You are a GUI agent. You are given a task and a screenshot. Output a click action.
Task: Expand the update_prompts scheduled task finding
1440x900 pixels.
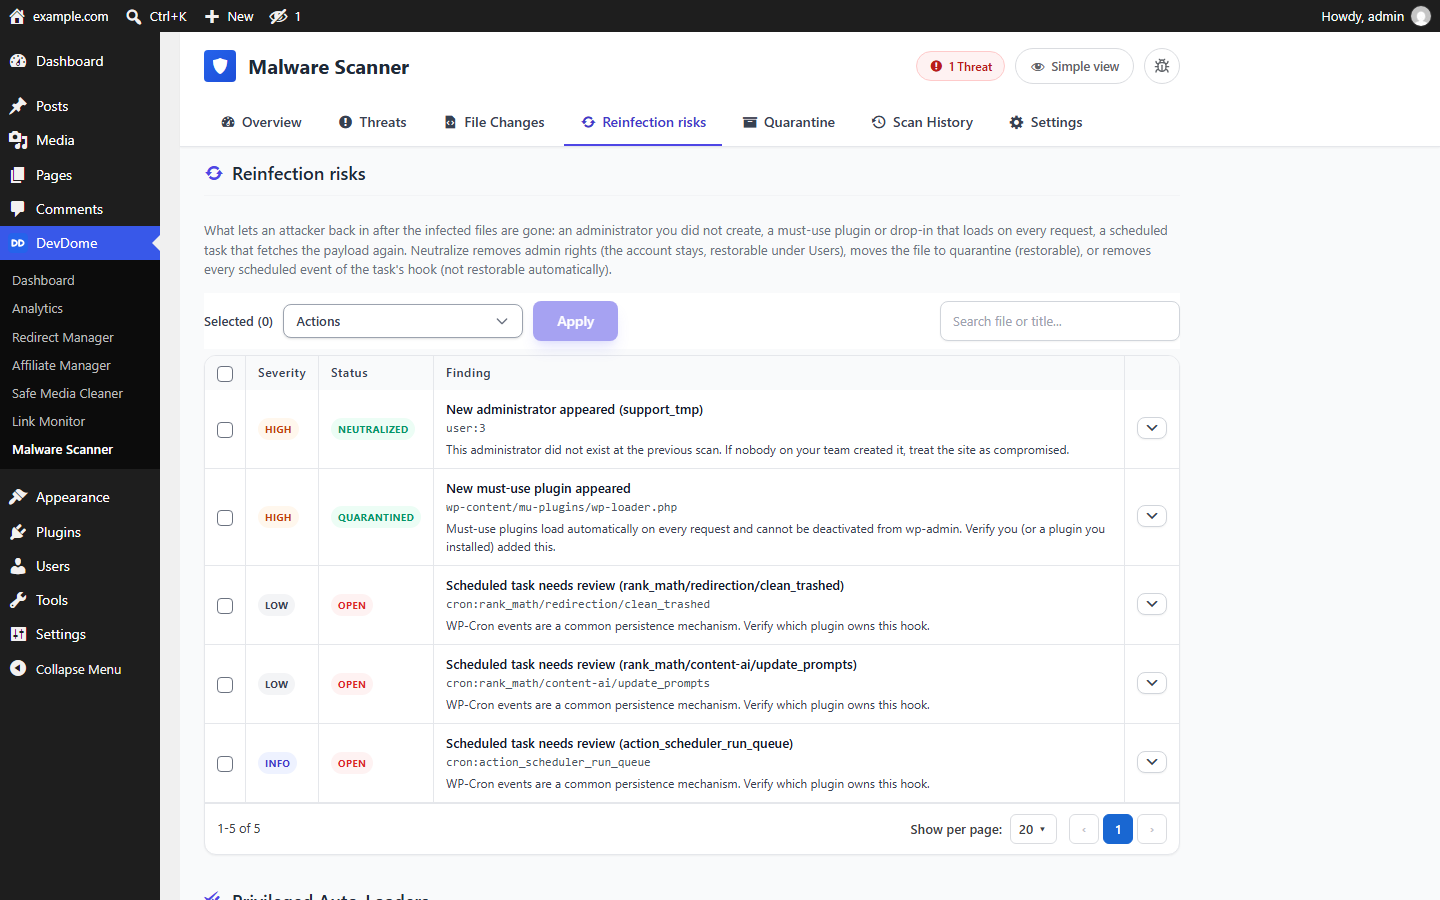pyautogui.click(x=1152, y=683)
